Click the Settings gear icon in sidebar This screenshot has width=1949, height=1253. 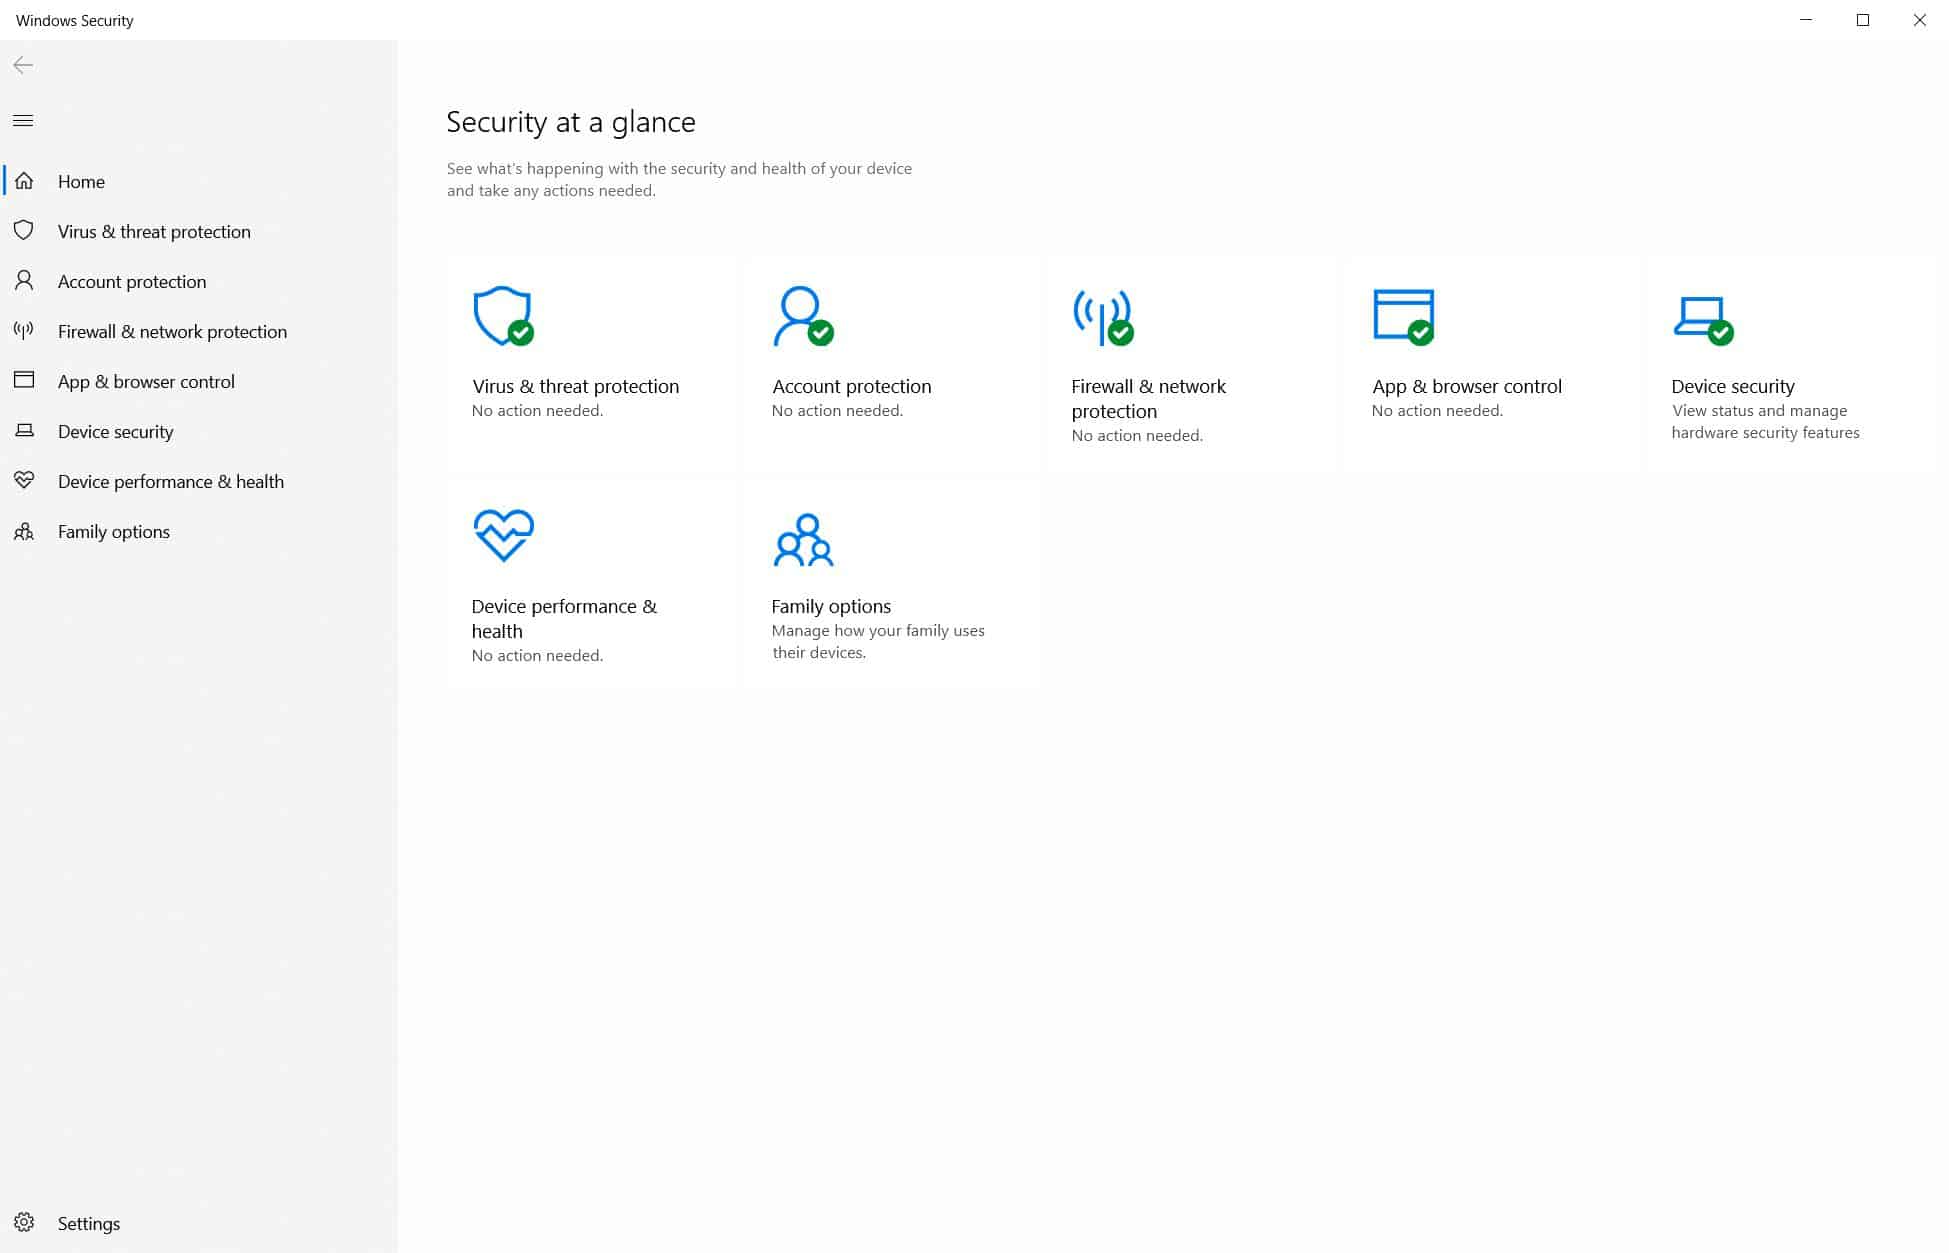tap(24, 1222)
